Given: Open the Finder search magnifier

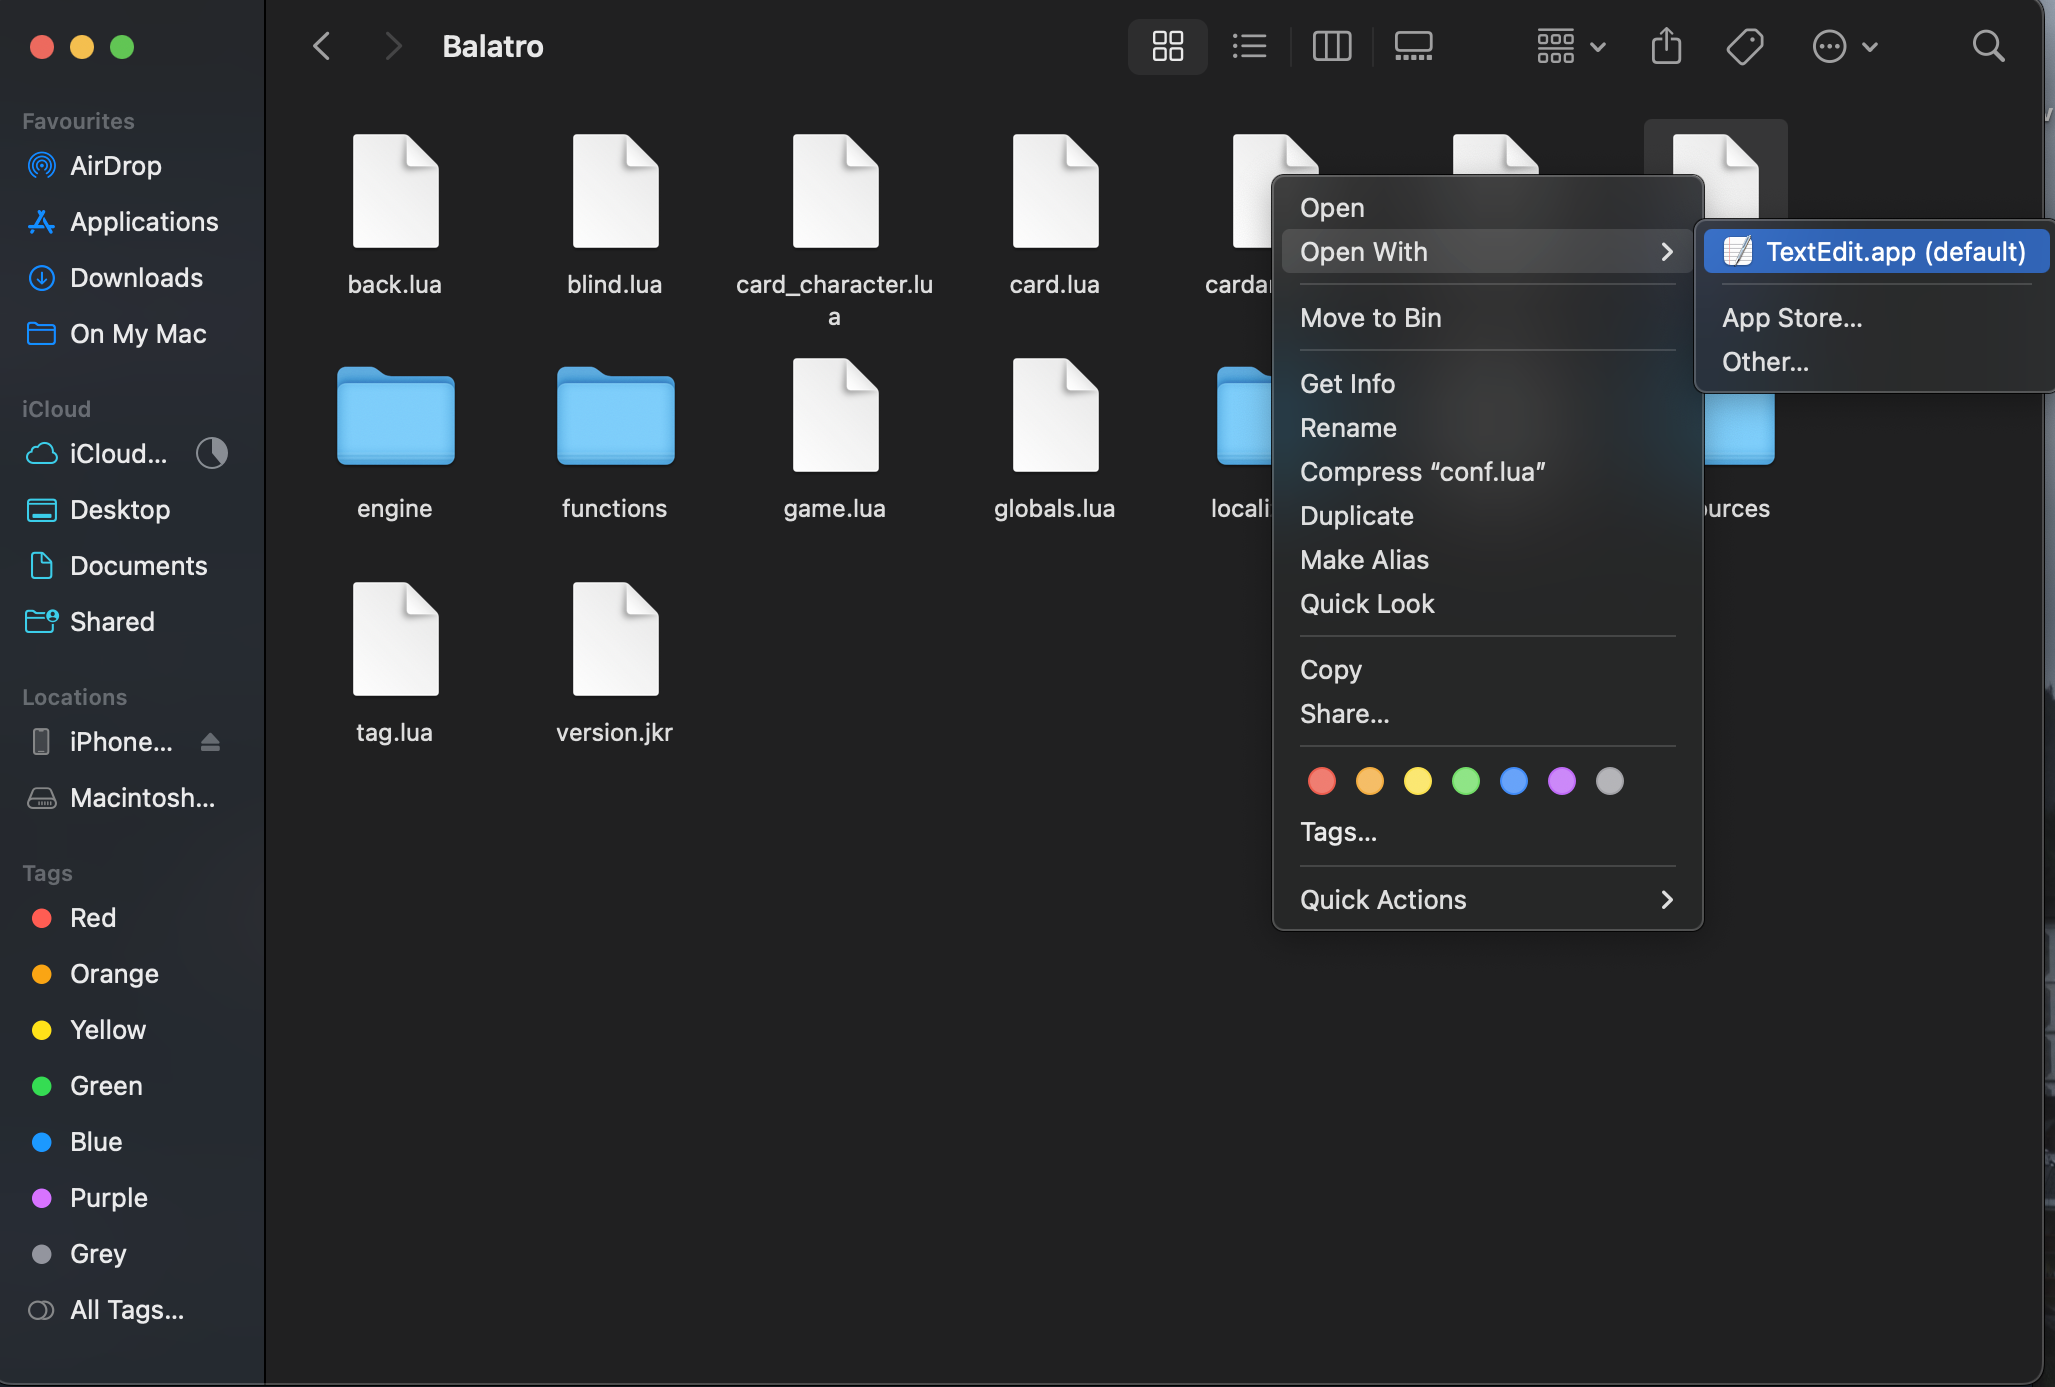Looking at the screenshot, I should coord(1988,46).
